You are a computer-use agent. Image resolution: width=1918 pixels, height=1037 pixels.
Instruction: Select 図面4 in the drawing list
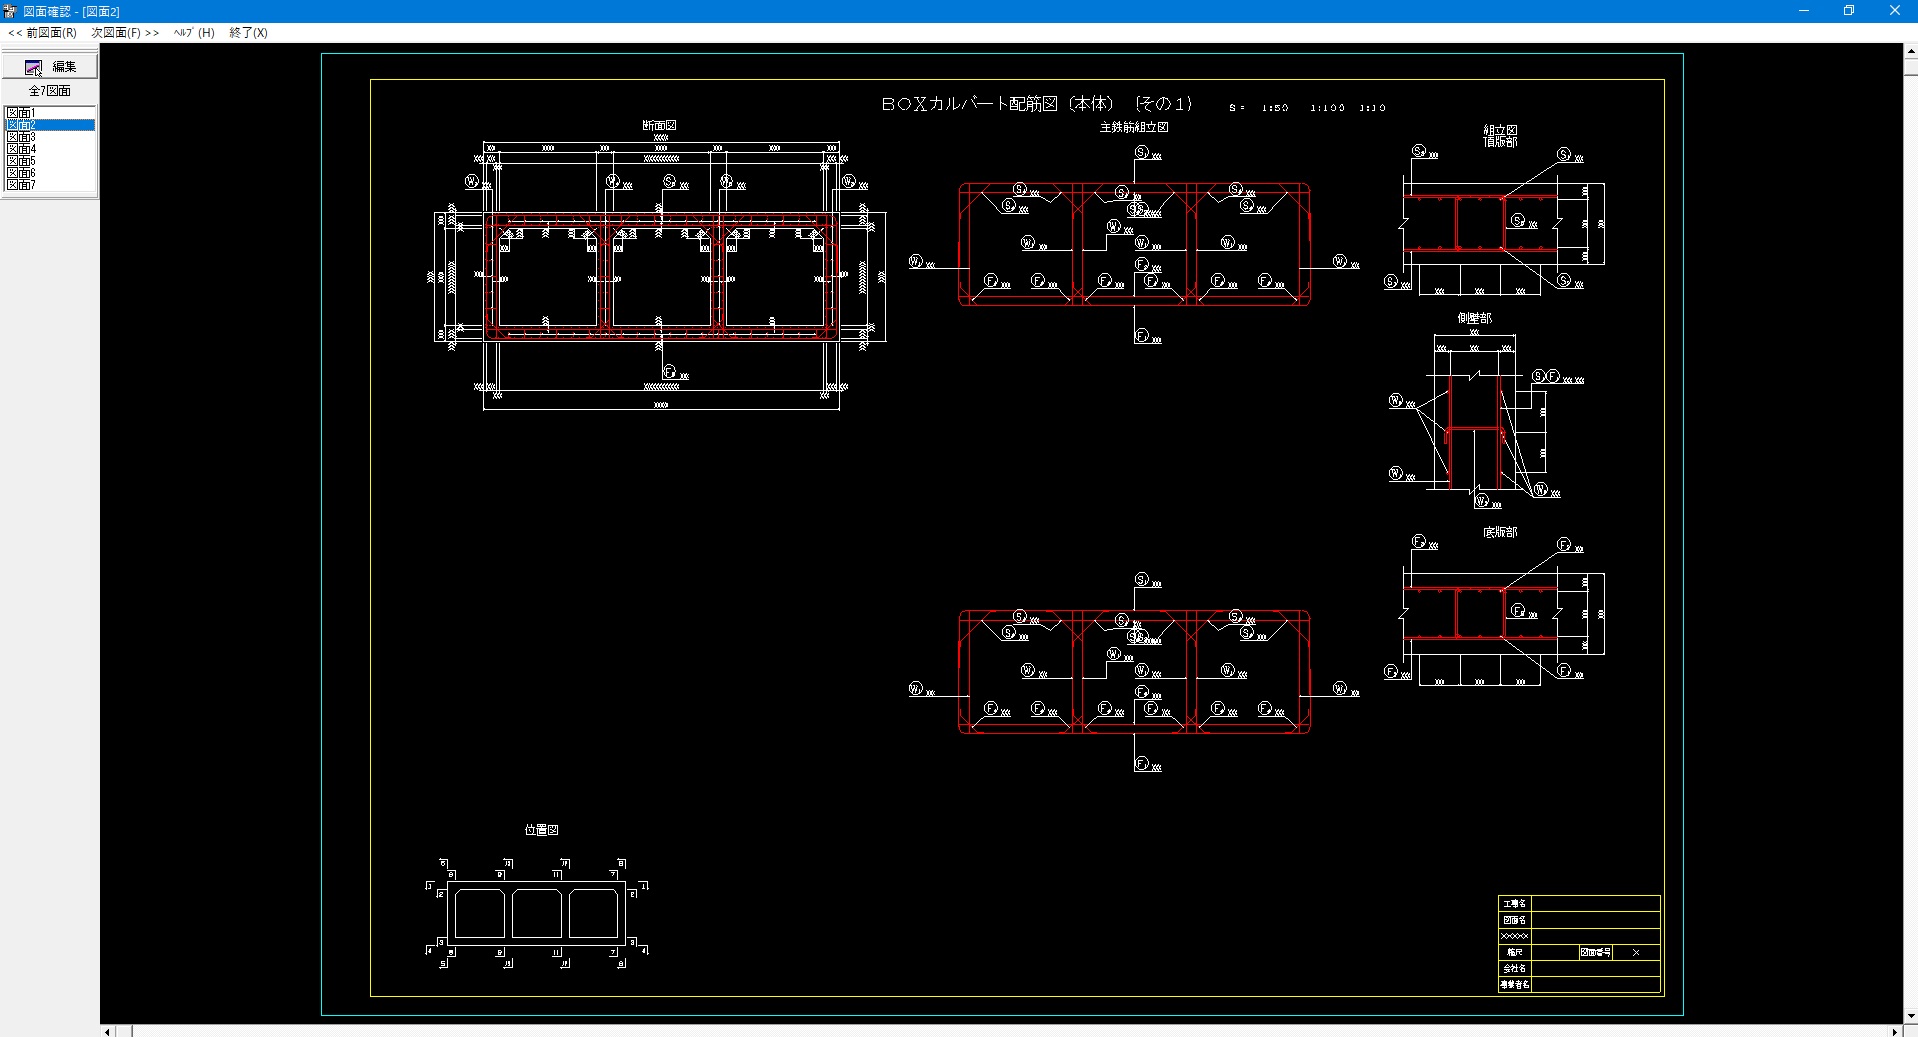click(x=21, y=149)
